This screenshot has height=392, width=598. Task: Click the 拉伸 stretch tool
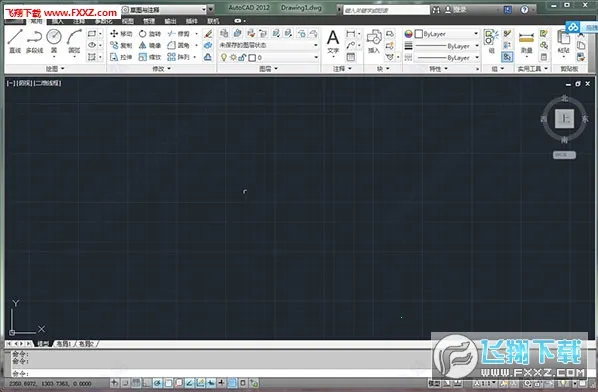(x=121, y=57)
